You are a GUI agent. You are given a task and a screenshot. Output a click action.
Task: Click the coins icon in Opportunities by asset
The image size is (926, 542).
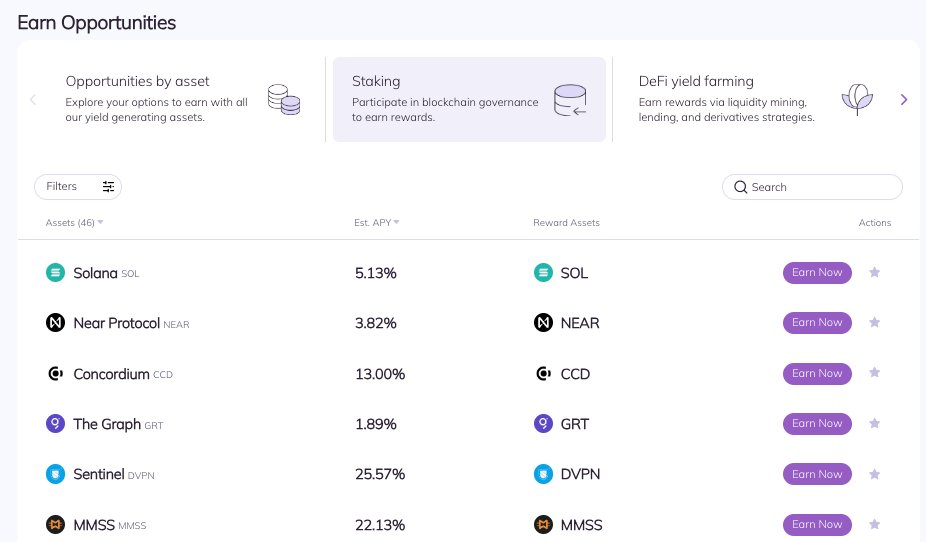coord(284,99)
